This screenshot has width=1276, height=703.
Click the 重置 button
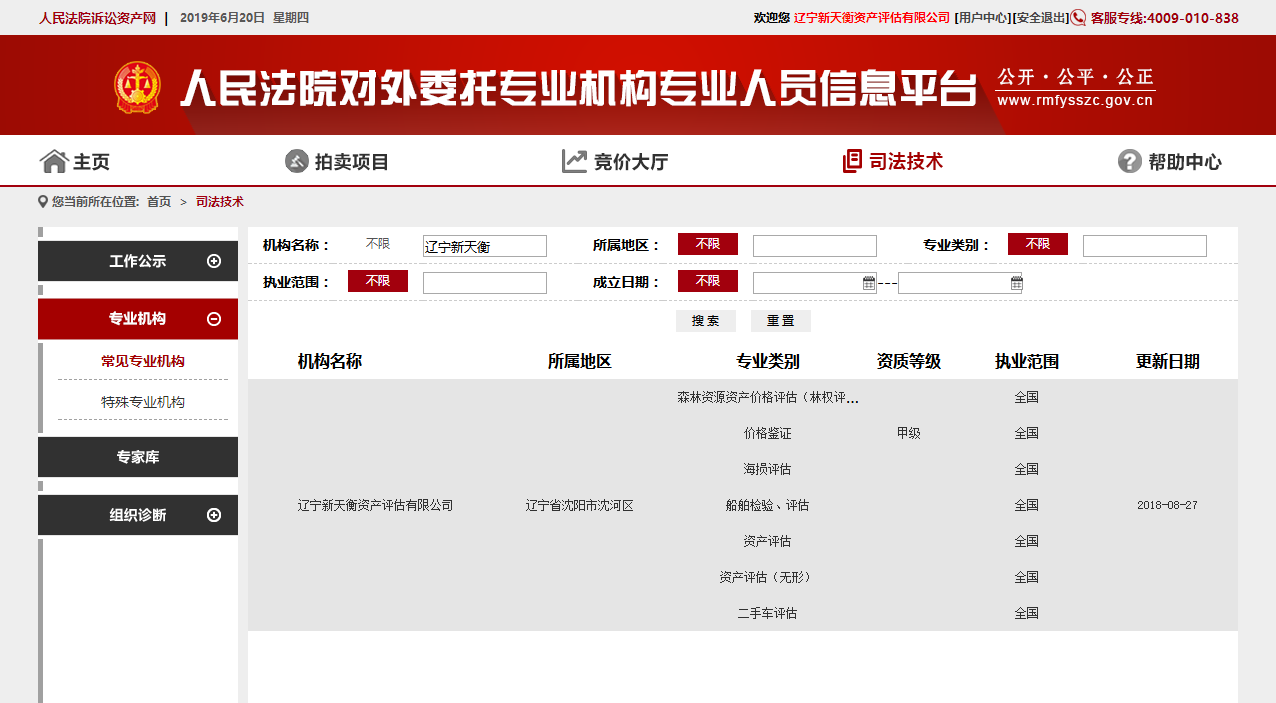781,321
